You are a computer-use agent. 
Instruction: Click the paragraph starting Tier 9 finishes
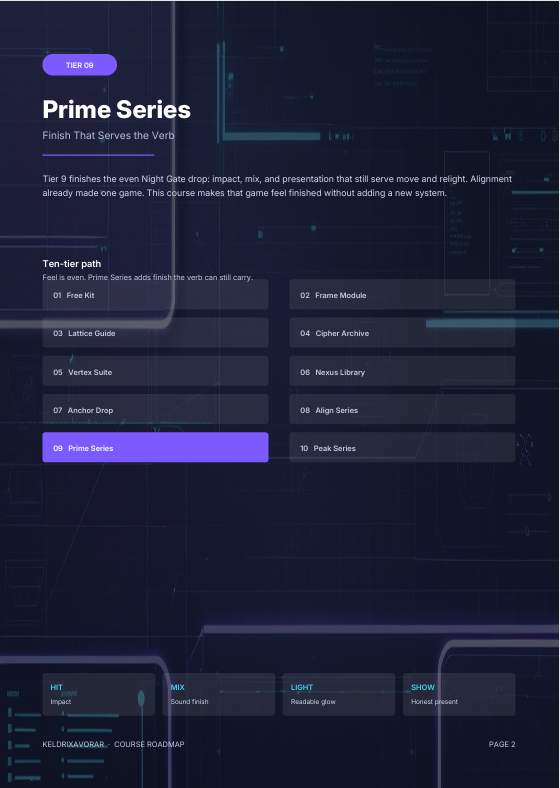pos(277,185)
